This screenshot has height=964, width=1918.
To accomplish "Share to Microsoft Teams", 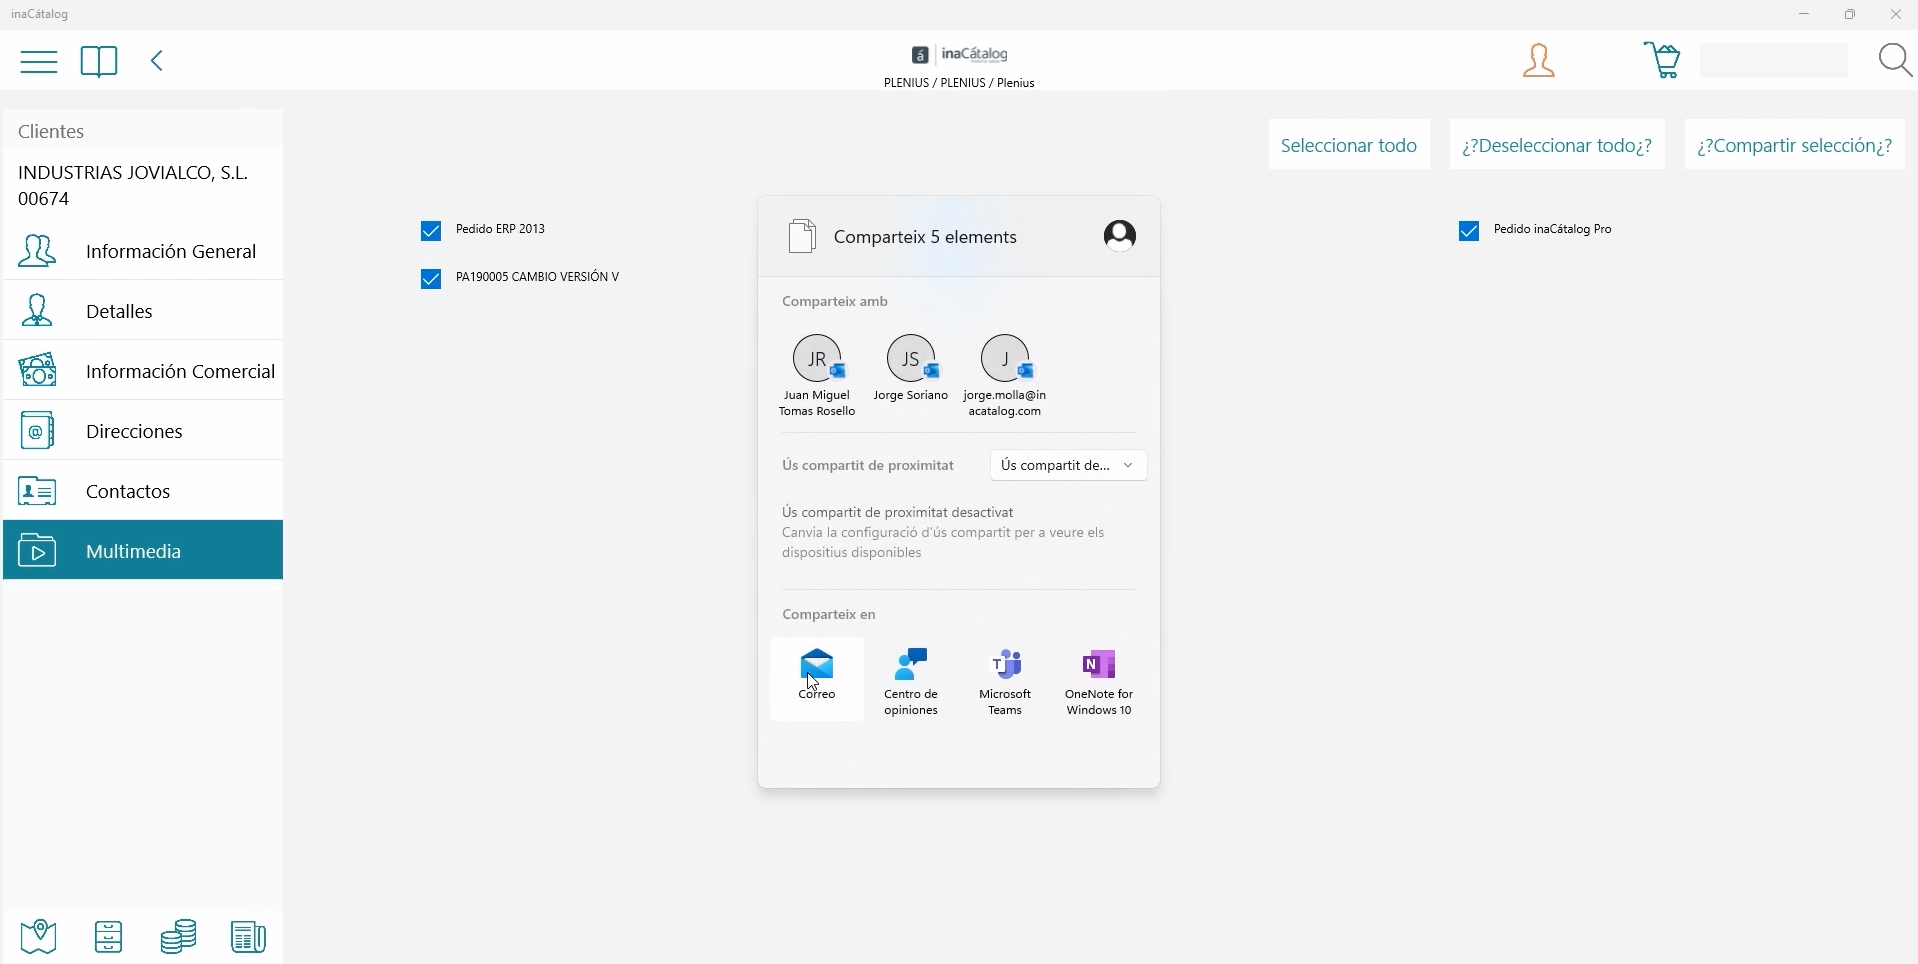I will 1006,682.
